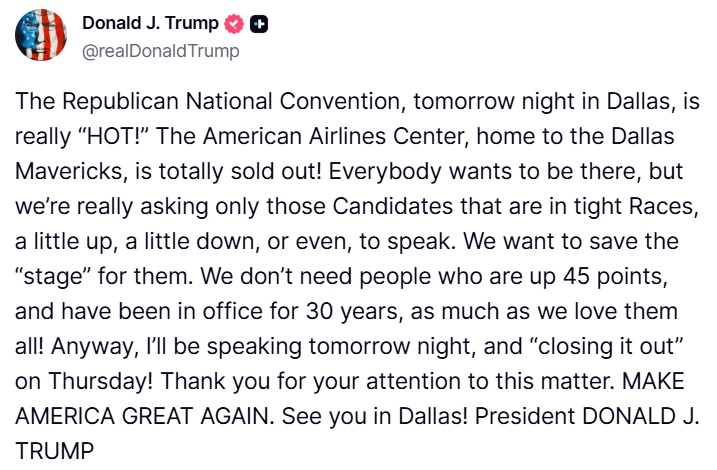The height and width of the screenshot is (470, 717).
Task: Click the final word "TRUMP" at post end
Action: (x=54, y=451)
